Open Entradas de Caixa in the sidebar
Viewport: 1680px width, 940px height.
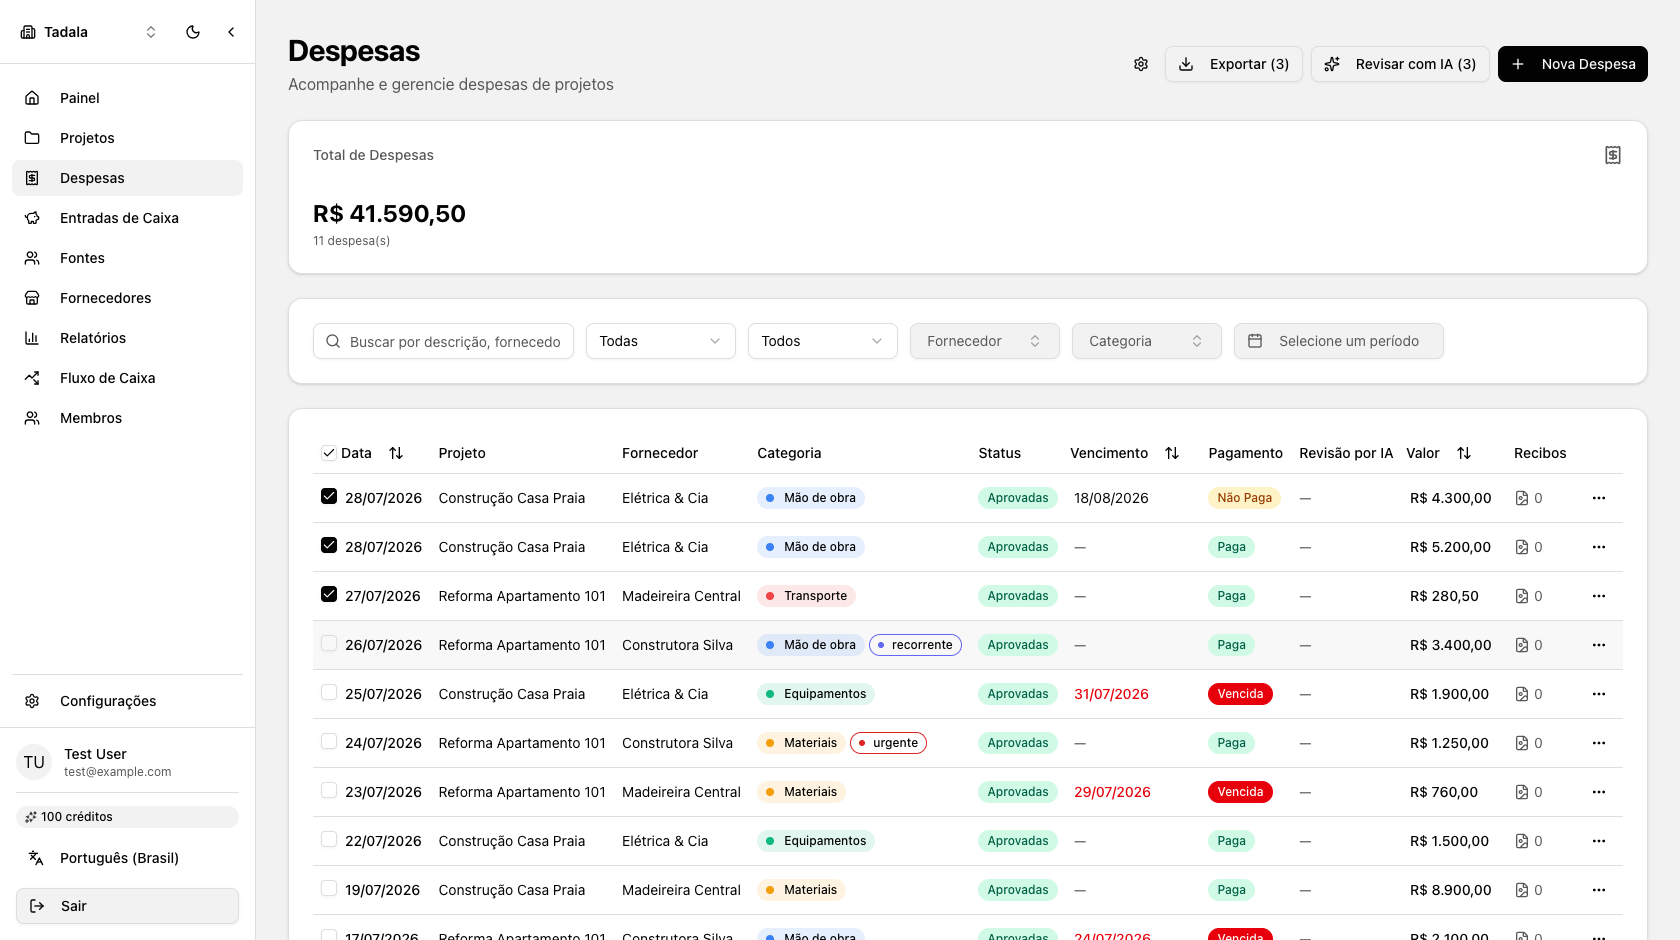[127, 218]
